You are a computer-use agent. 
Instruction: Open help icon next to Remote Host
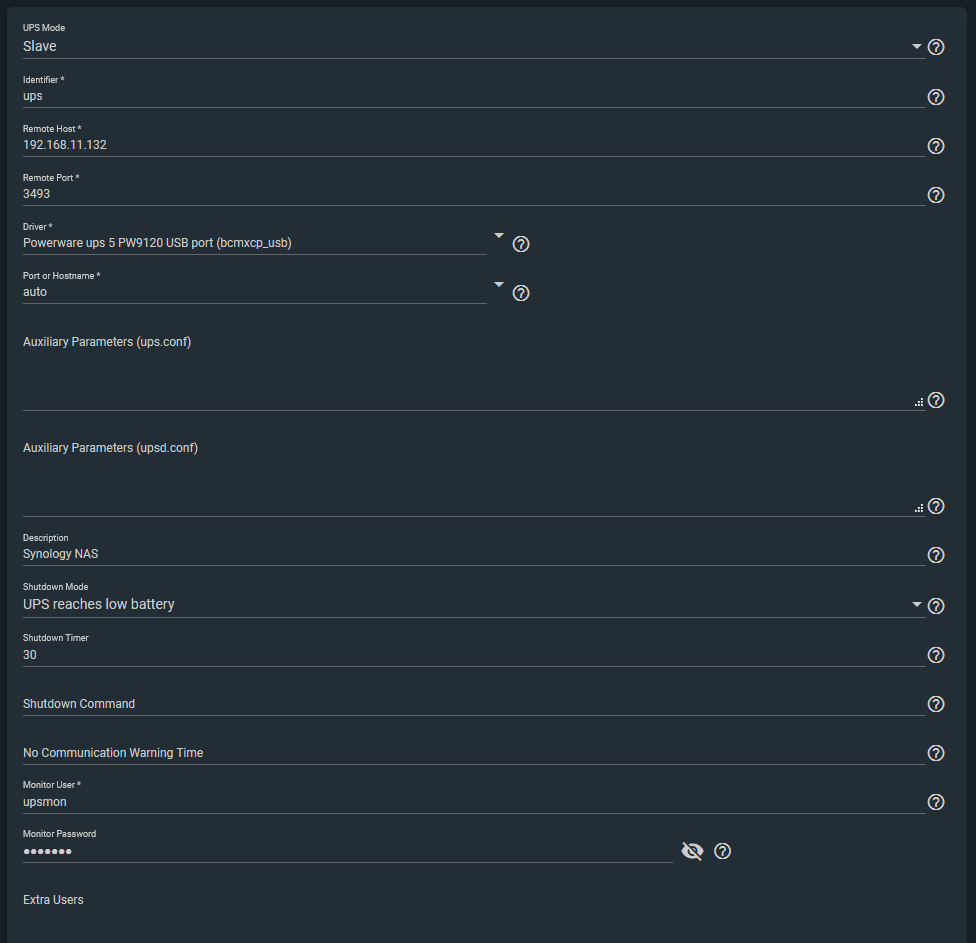pyautogui.click(x=936, y=146)
